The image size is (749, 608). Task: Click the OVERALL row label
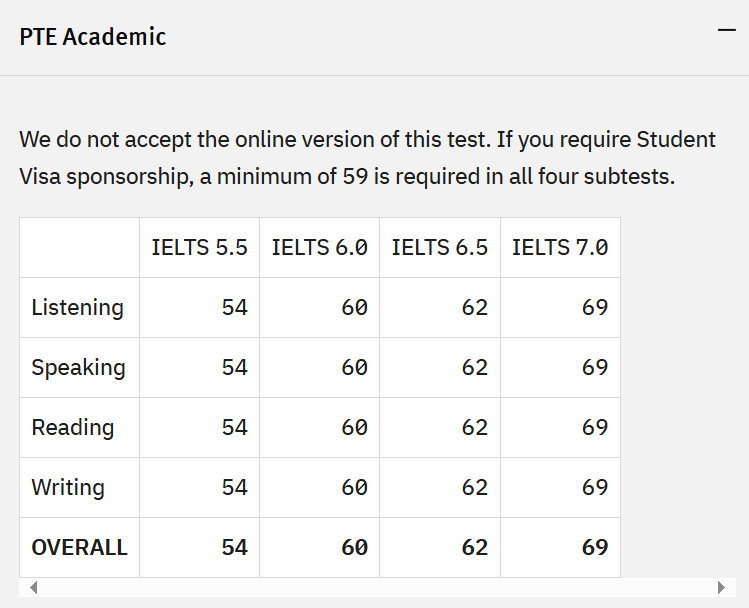tap(79, 547)
